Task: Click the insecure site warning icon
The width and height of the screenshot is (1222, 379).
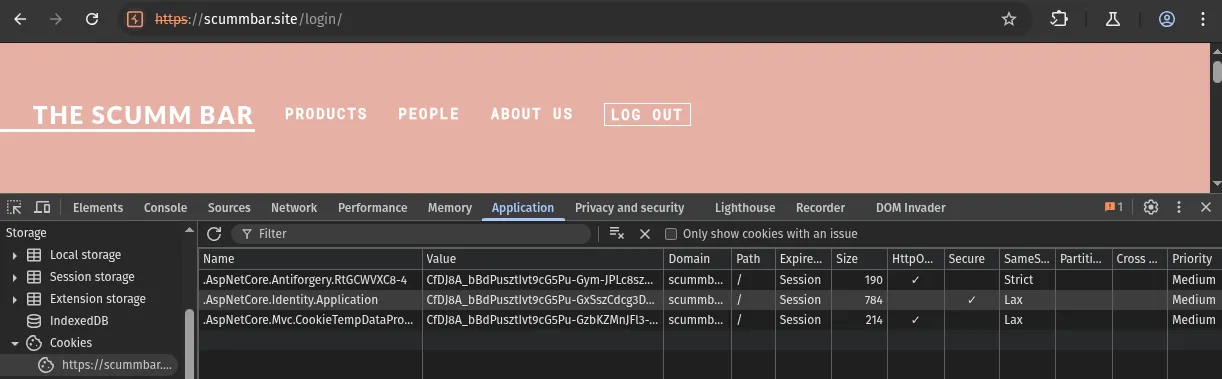Action: coord(136,19)
